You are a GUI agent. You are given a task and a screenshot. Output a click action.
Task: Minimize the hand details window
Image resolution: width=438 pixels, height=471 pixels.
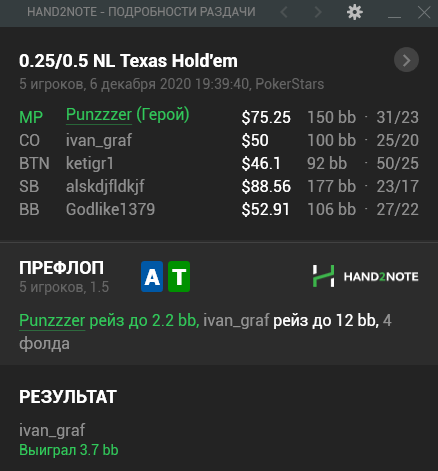394,13
